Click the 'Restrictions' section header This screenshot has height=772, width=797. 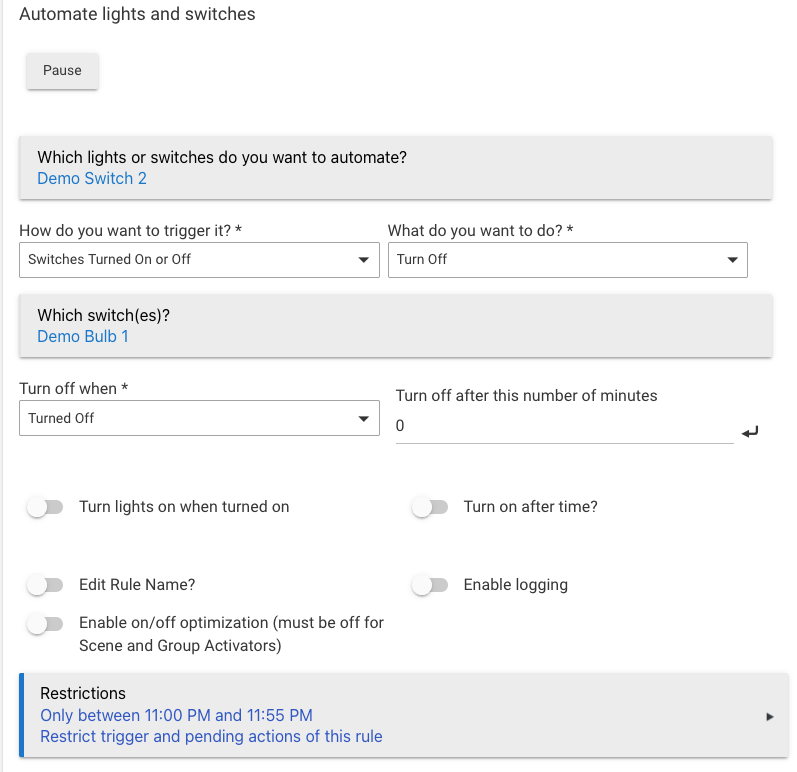tap(83, 693)
